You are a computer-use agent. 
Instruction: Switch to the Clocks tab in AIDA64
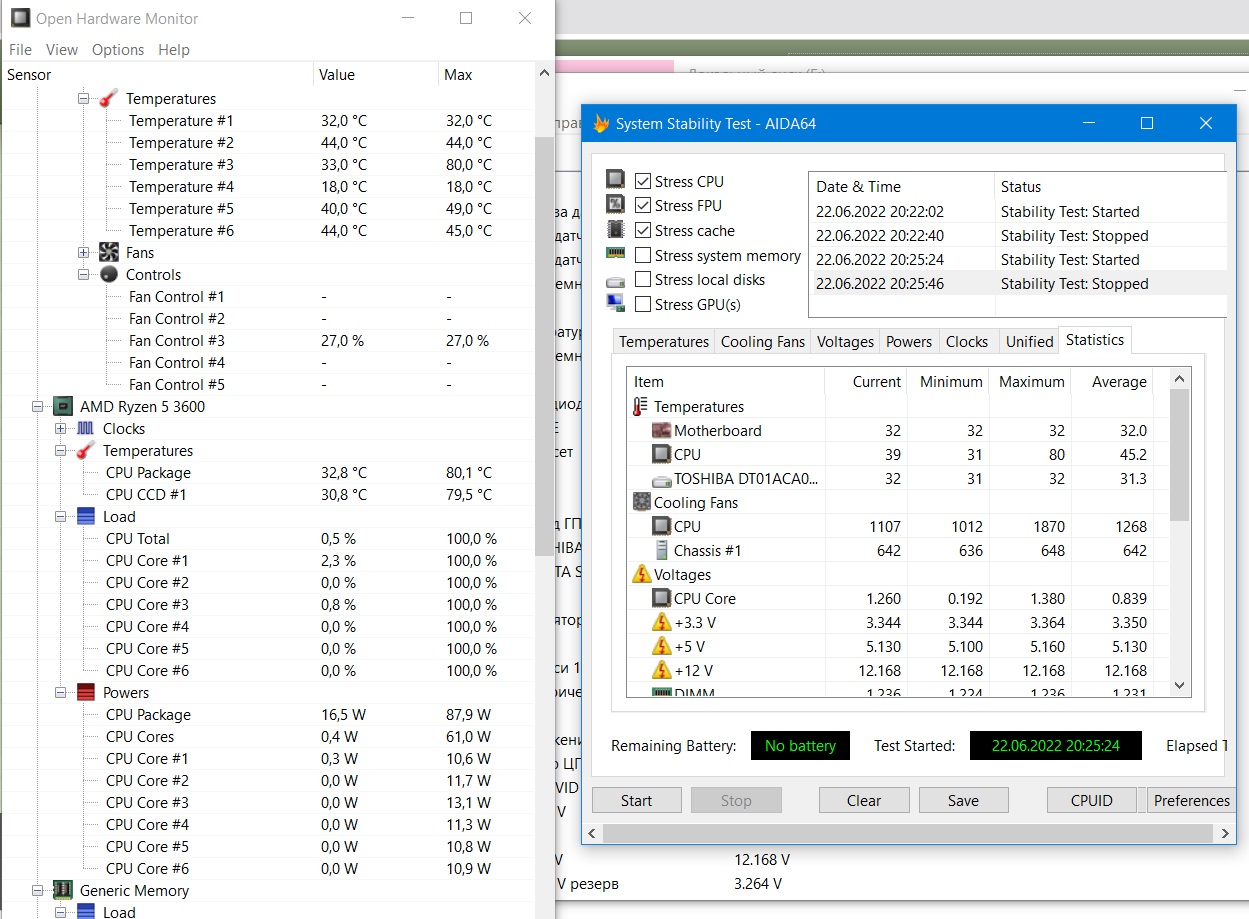pyautogui.click(x=967, y=342)
